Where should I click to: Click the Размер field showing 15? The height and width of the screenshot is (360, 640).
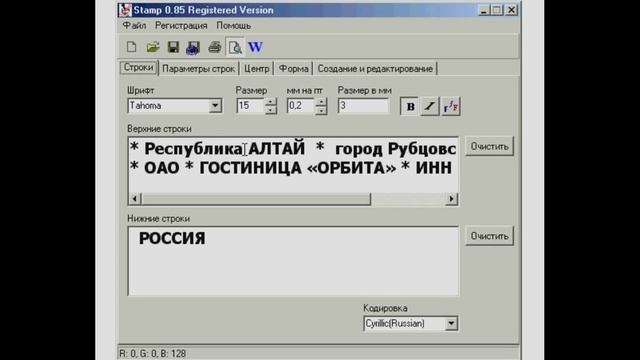(x=250, y=106)
